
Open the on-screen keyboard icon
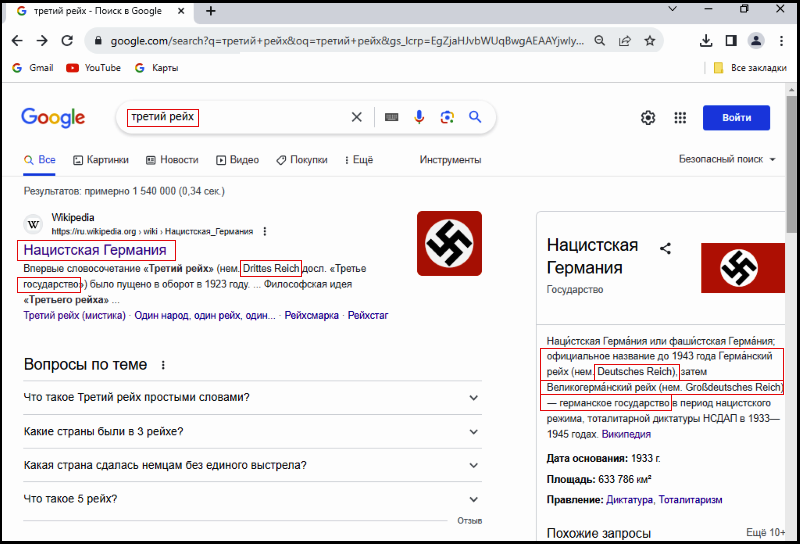click(x=391, y=117)
